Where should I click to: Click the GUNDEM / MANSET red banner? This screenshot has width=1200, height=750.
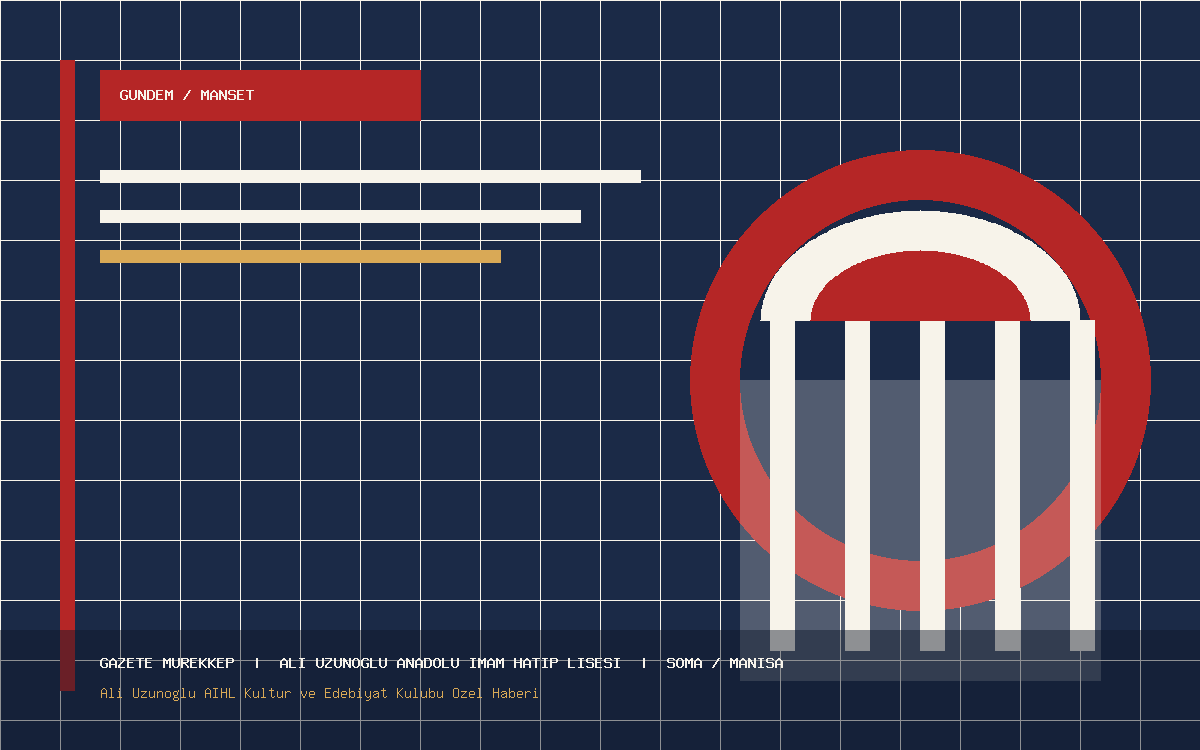click(260, 95)
